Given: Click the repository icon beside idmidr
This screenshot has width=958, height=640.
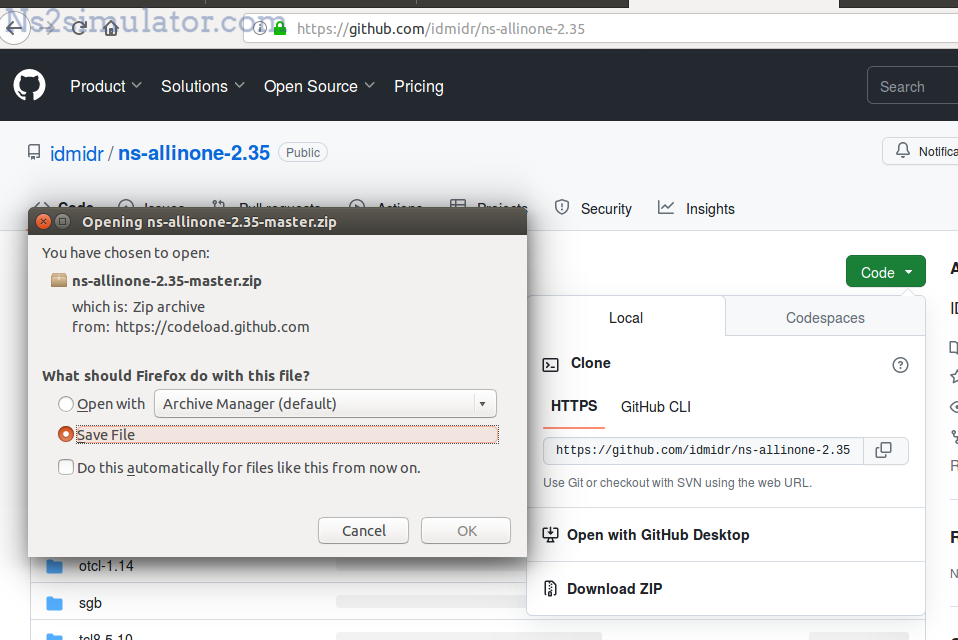Looking at the screenshot, I should pos(34,152).
